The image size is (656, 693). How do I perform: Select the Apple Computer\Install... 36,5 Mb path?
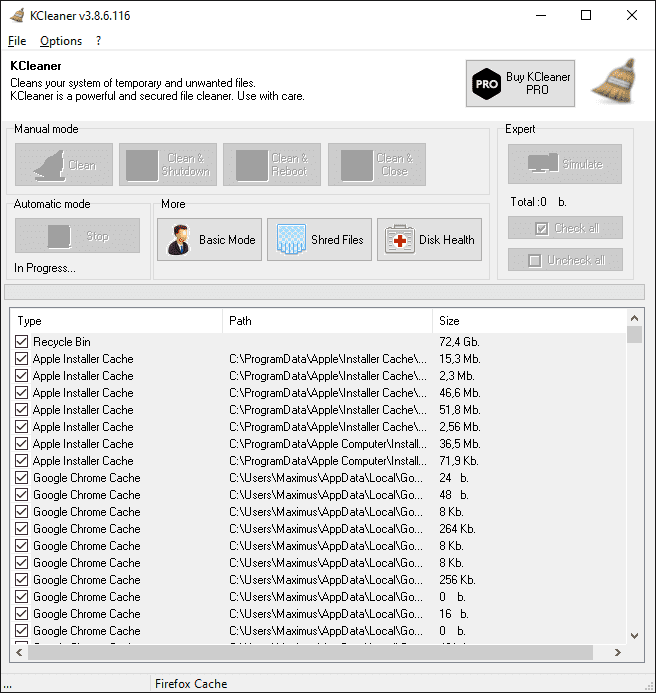pos(328,444)
